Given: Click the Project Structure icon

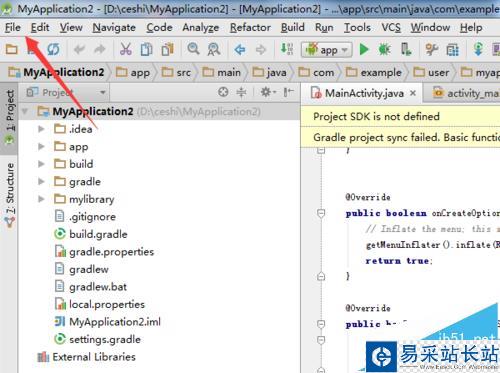Looking at the screenshot, I should click(x=452, y=50).
